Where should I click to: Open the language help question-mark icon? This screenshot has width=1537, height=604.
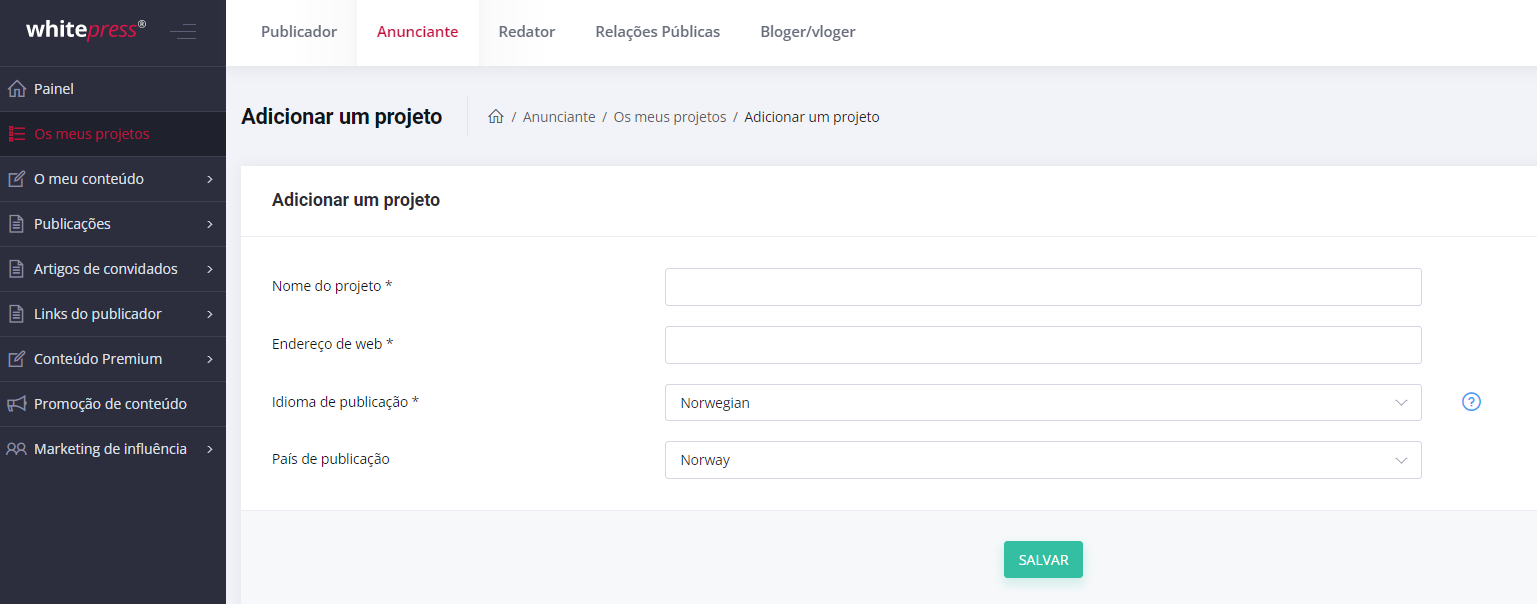click(x=1471, y=402)
